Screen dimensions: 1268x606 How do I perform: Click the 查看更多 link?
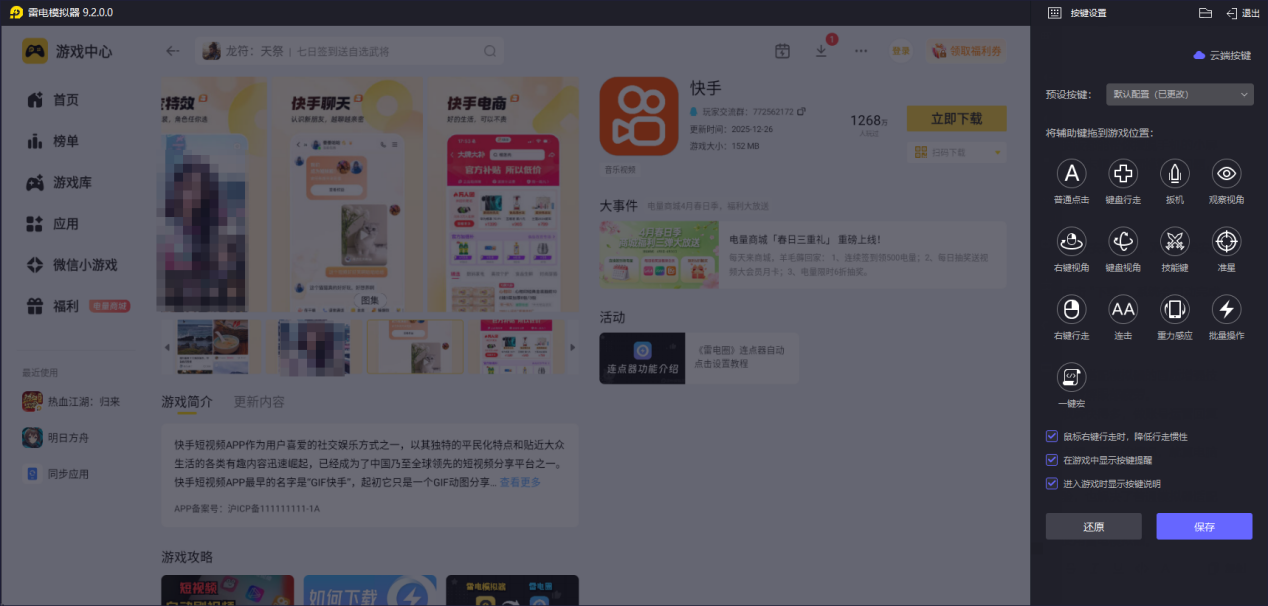(x=520, y=482)
